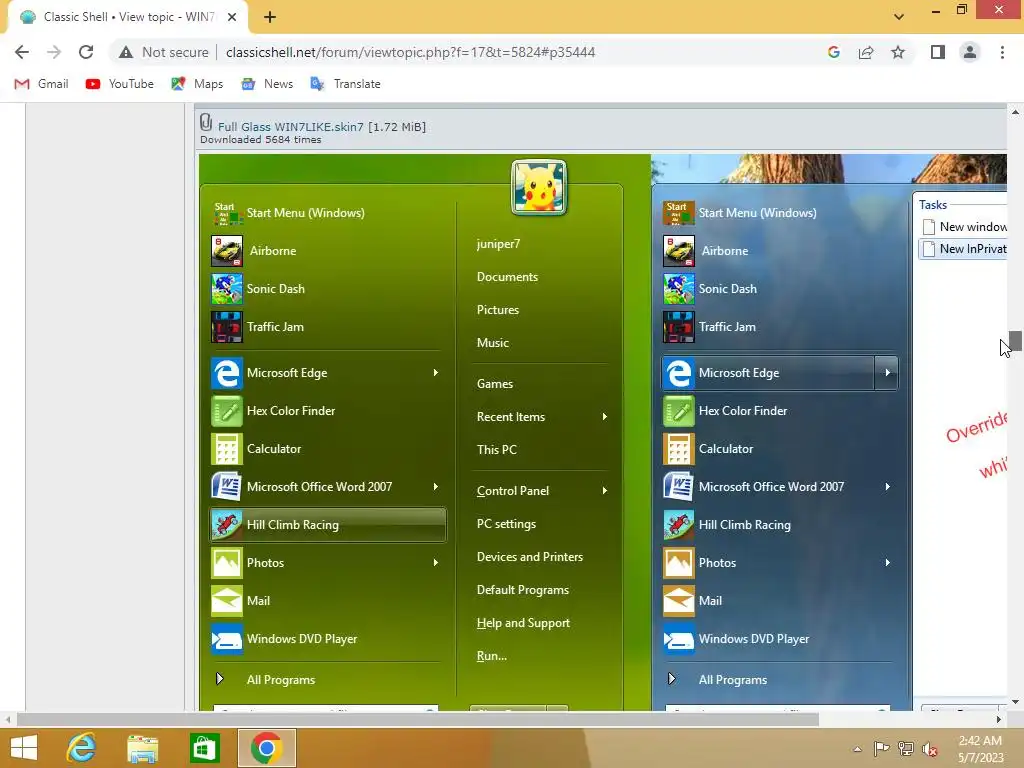The image size is (1024, 768).
Task: Open the Maps bookmark
Action: pyautogui.click(x=197, y=84)
